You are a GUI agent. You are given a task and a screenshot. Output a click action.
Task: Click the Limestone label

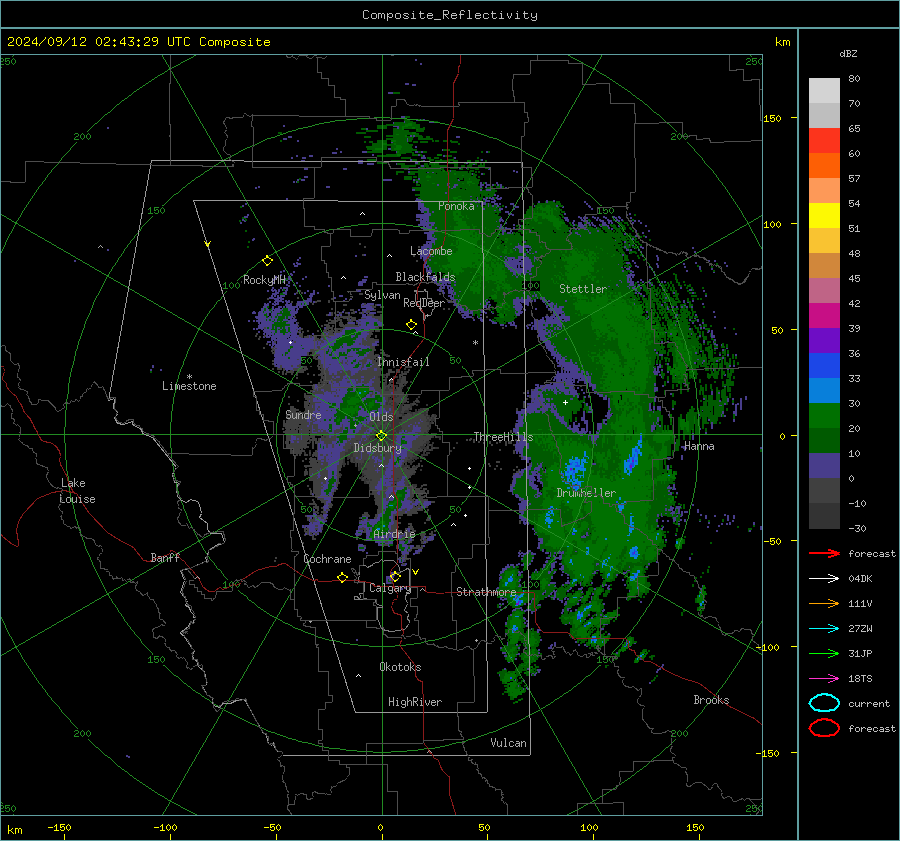[189, 386]
